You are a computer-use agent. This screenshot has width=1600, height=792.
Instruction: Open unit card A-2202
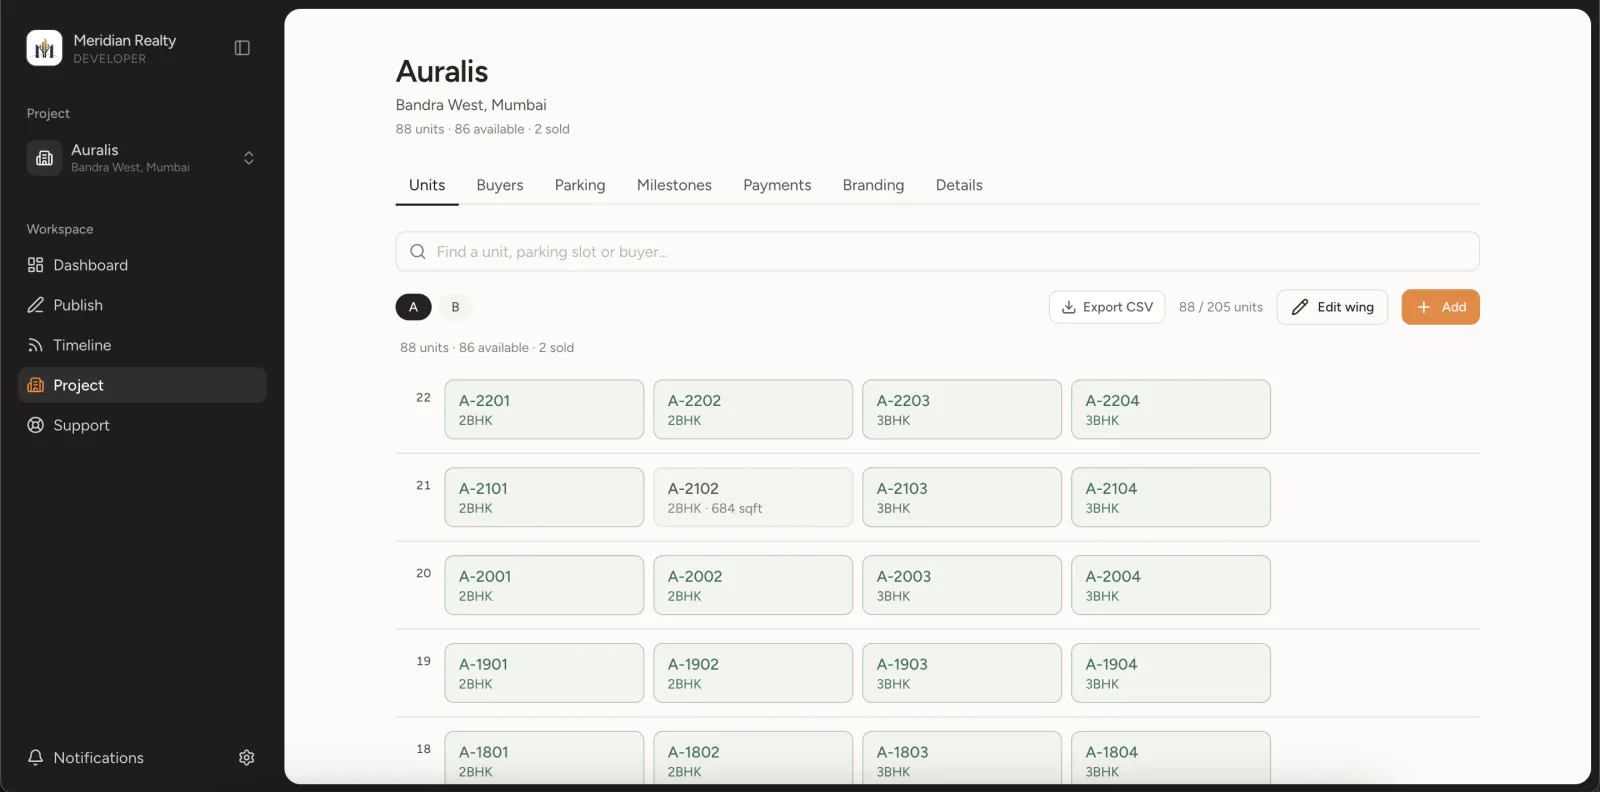pyautogui.click(x=753, y=409)
